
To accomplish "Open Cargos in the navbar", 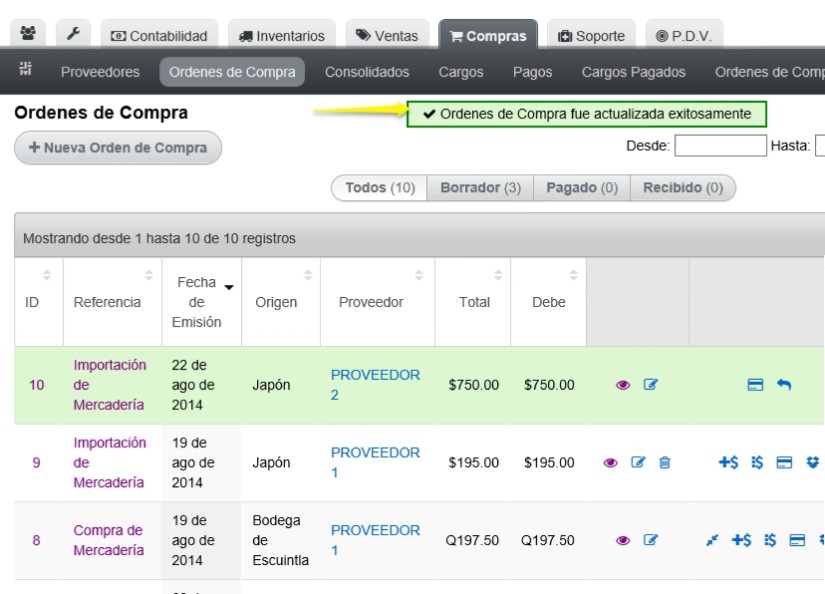I will tap(461, 72).
